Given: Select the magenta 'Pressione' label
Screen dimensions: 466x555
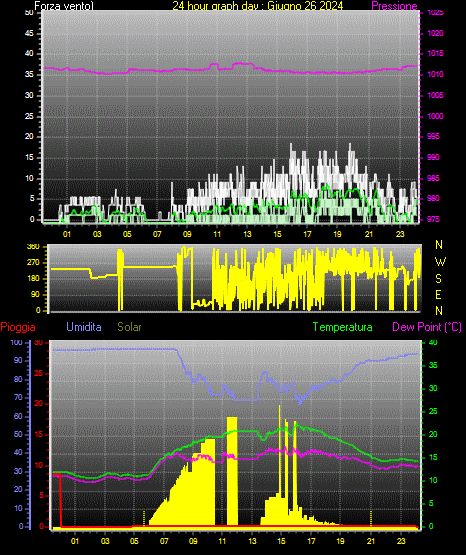Looking at the screenshot, I should click(x=394, y=6).
